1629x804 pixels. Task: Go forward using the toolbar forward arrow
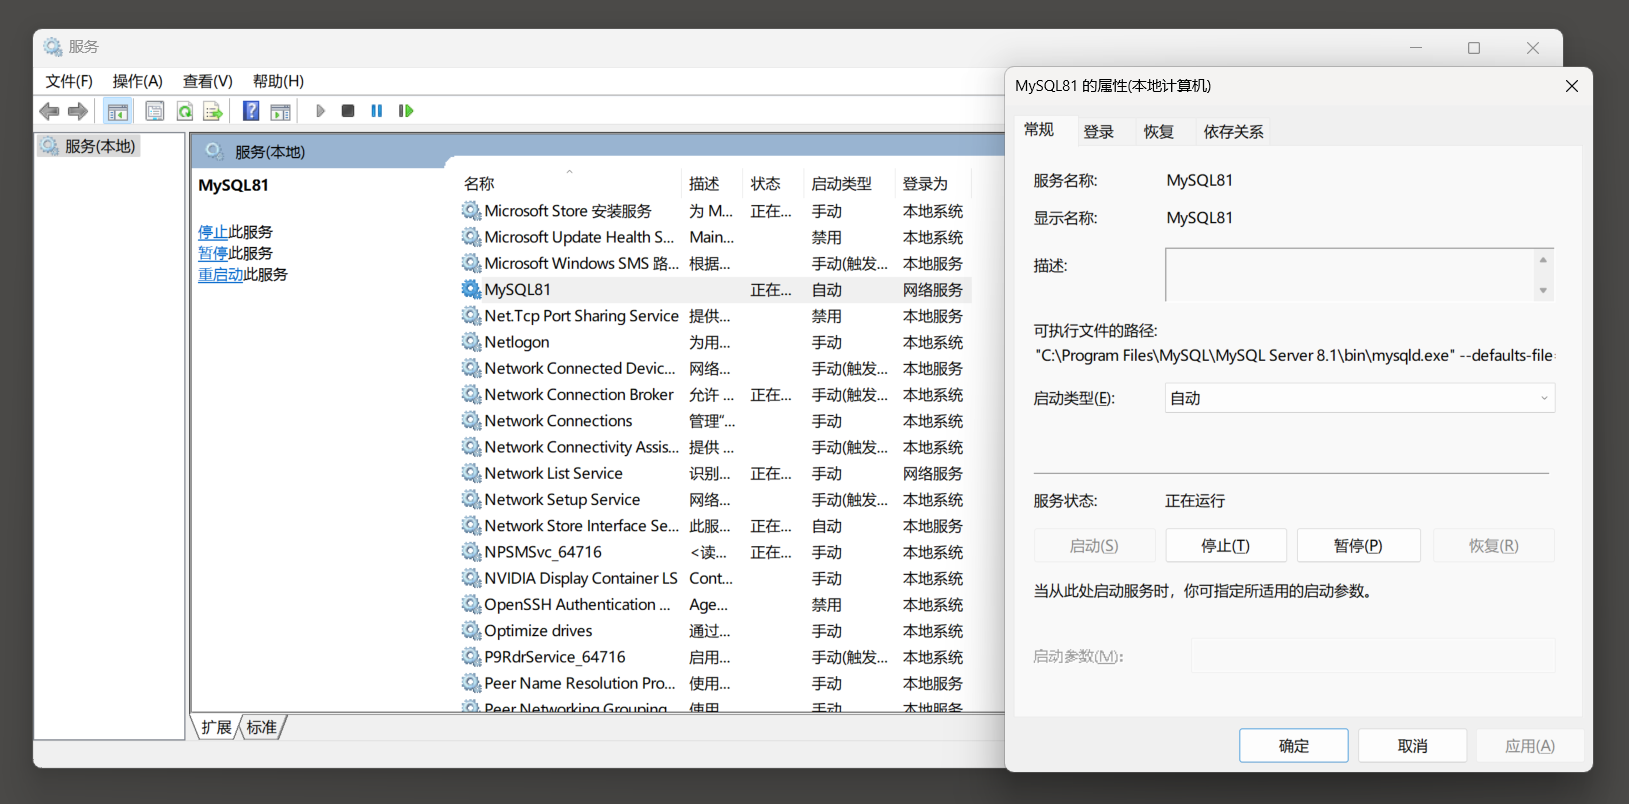click(77, 111)
